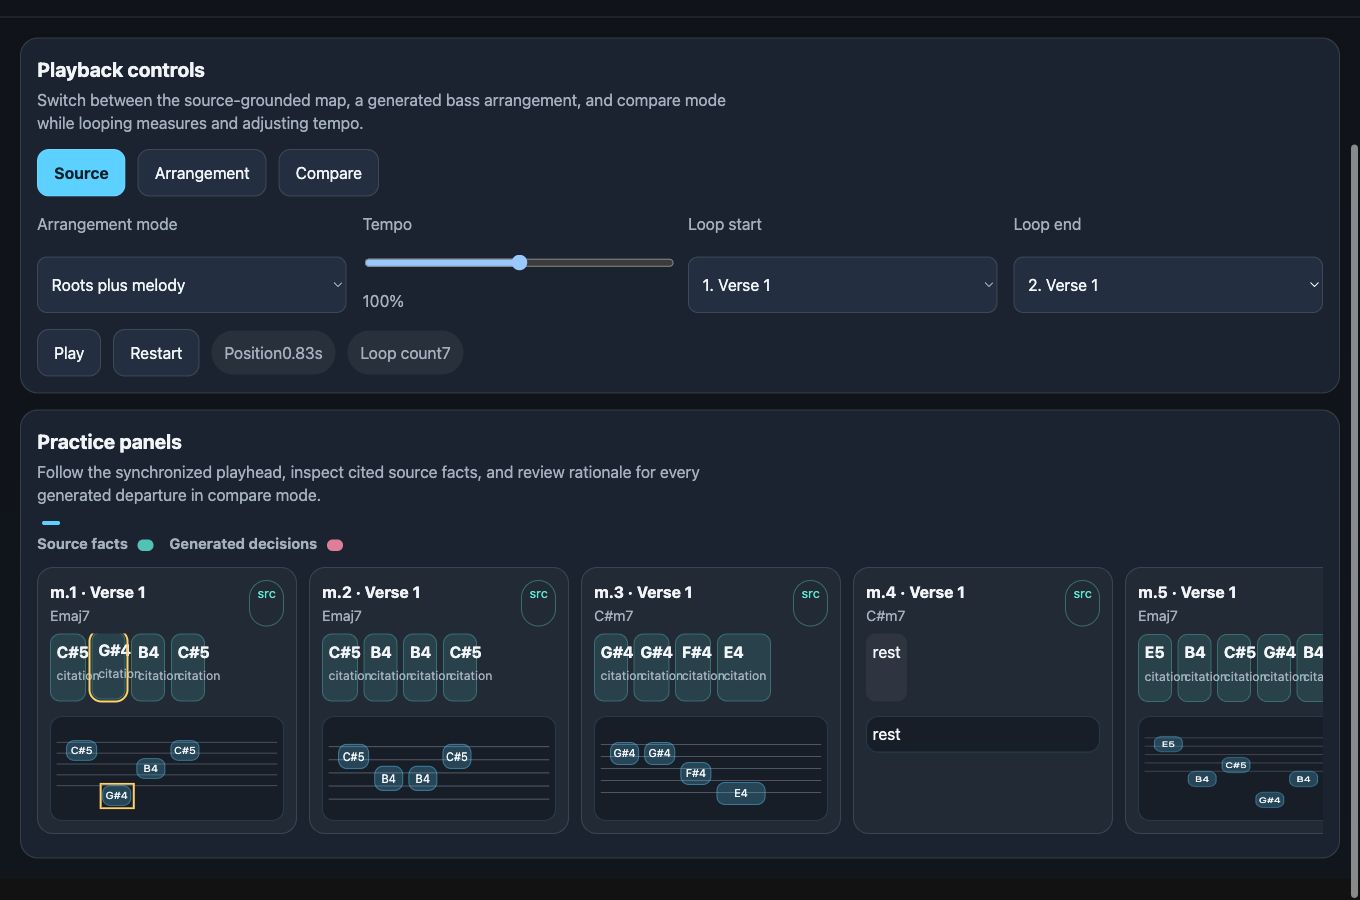This screenshot has width=1360, height=900.
Task: Switch to Source playback mode
Action: click(x=81, y=173)
